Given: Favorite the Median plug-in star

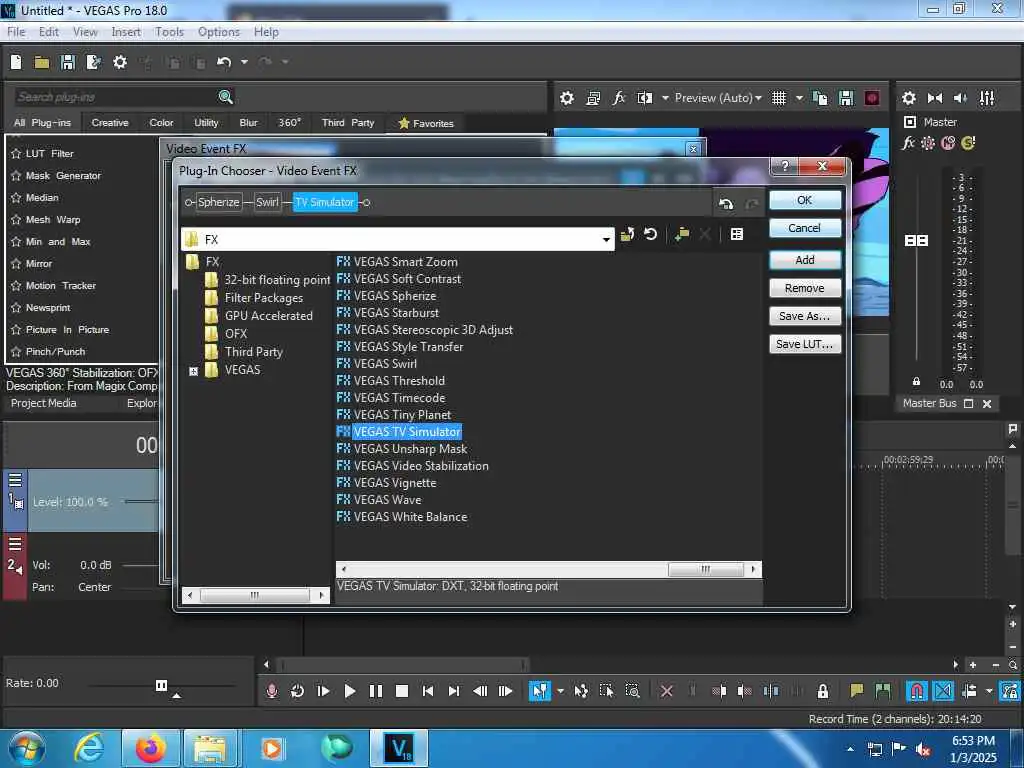Looking at the screenshot, I should click(x=16, y=198).
